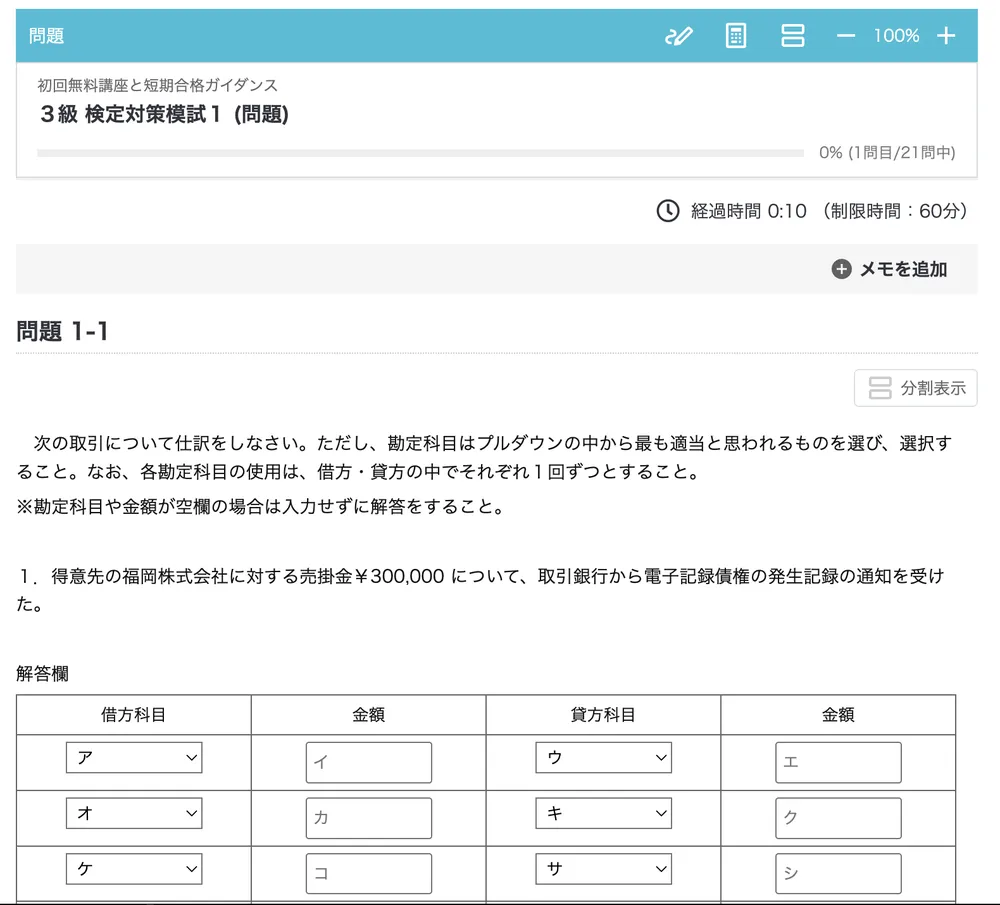Image resolution: width=1000 pixels, height=905 pixels.
Task: Focus the エ amount input field
Action: tap(838, 762)
